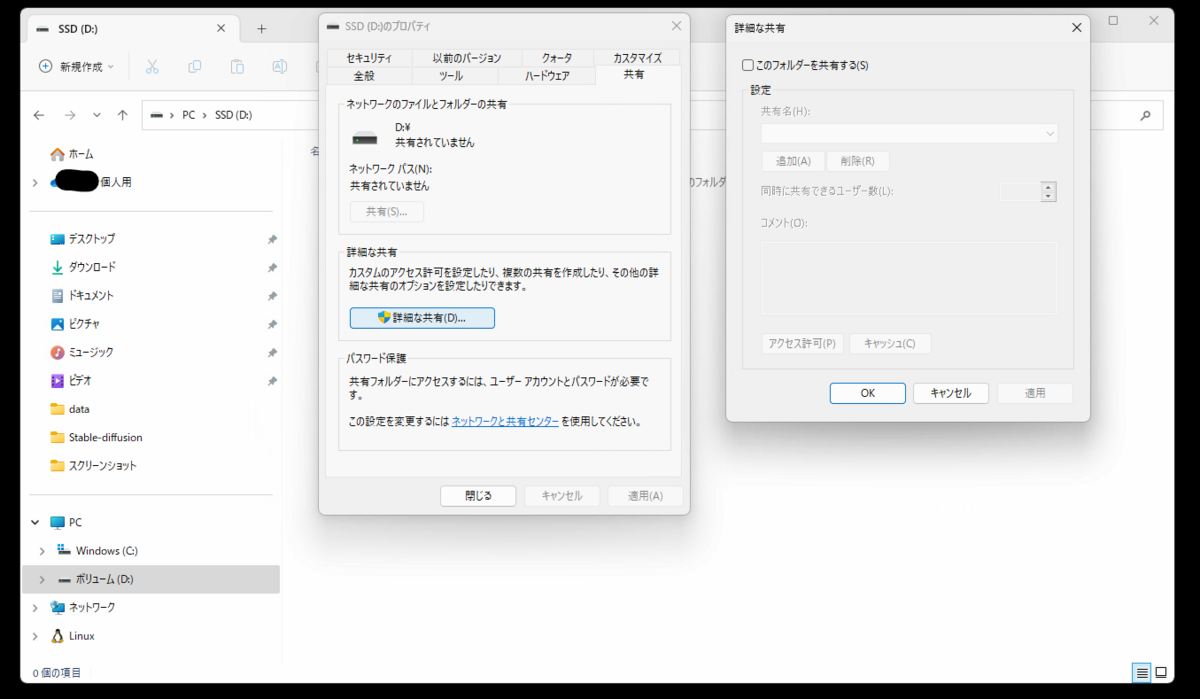
Task: Click 追加(A) button in 詳細な共有
Action: click(793, 161)
